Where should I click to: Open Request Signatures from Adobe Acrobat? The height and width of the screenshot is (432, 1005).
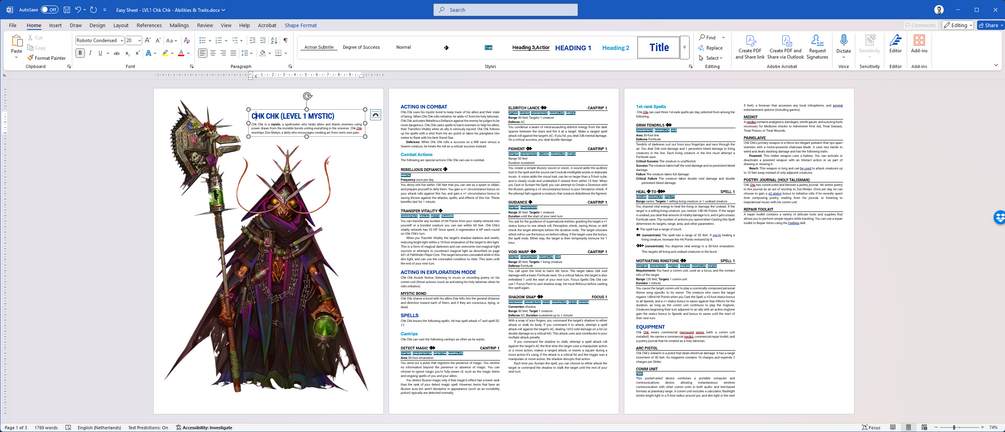817,46
